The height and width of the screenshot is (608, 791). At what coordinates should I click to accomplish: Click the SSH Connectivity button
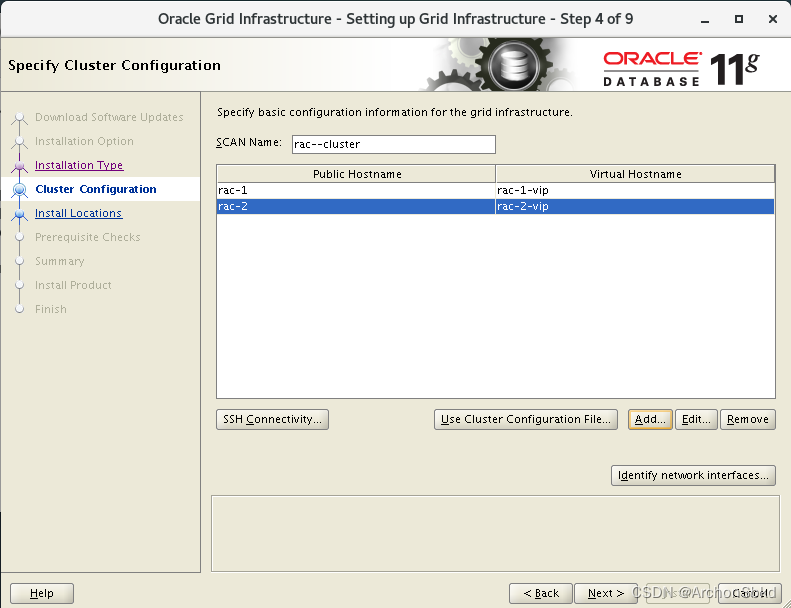pyautogui.click(x=272, y=419)
